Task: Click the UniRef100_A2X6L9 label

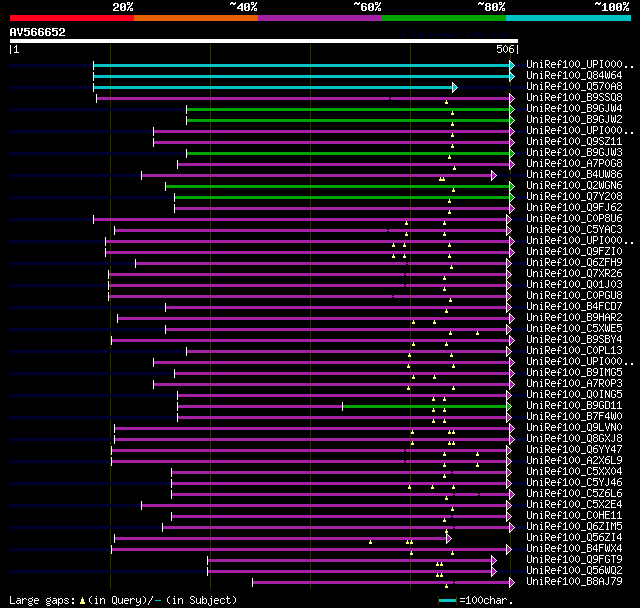Action: point(574,461)
